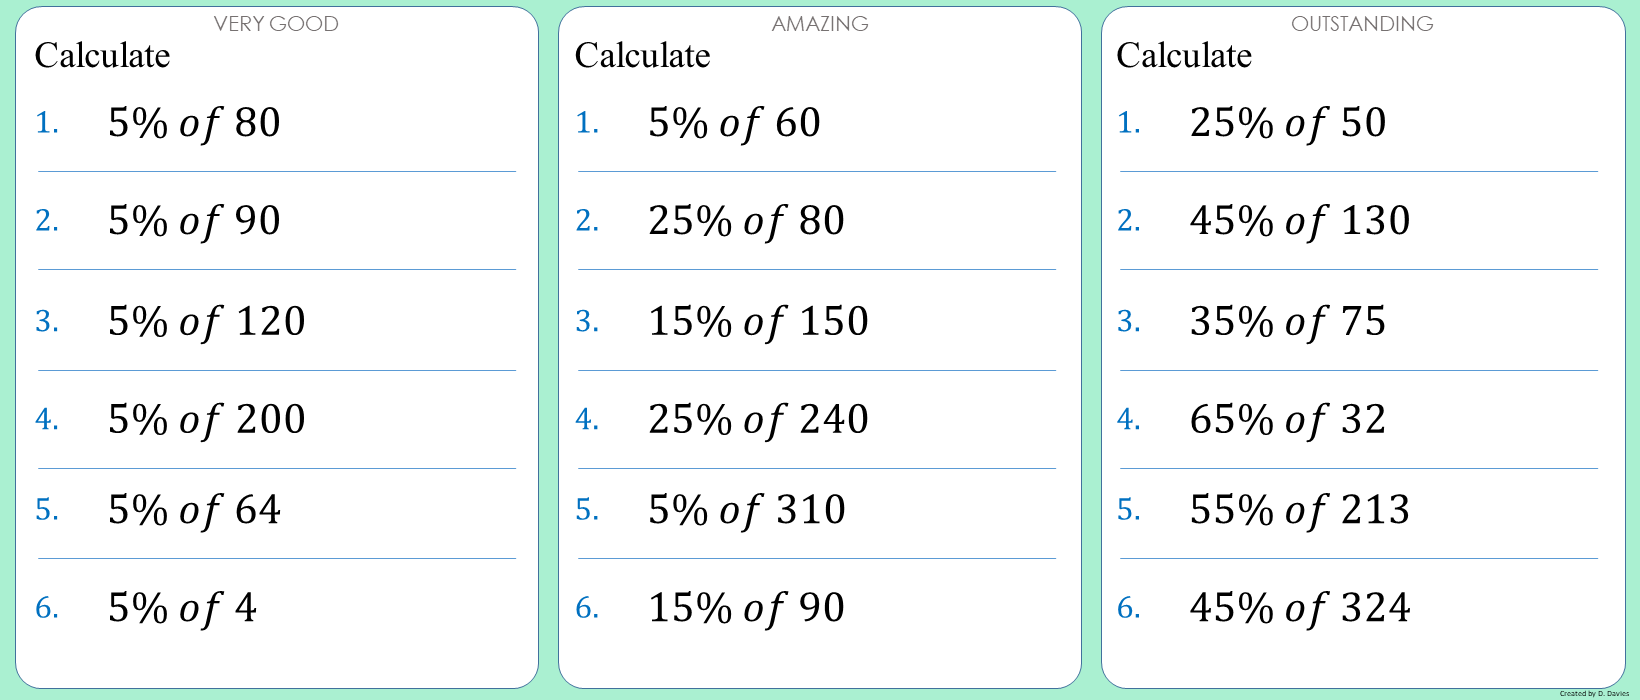Click the "45% of 130" problem
The width and height of the screenshot is (1640, 700).
tap(1300, 221)
